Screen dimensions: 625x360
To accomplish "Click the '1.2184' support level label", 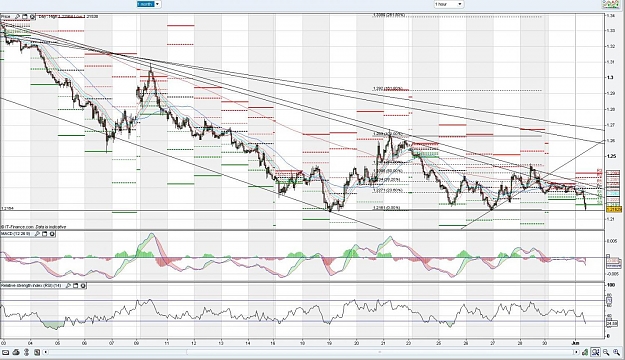I will (x=7, y=208).
